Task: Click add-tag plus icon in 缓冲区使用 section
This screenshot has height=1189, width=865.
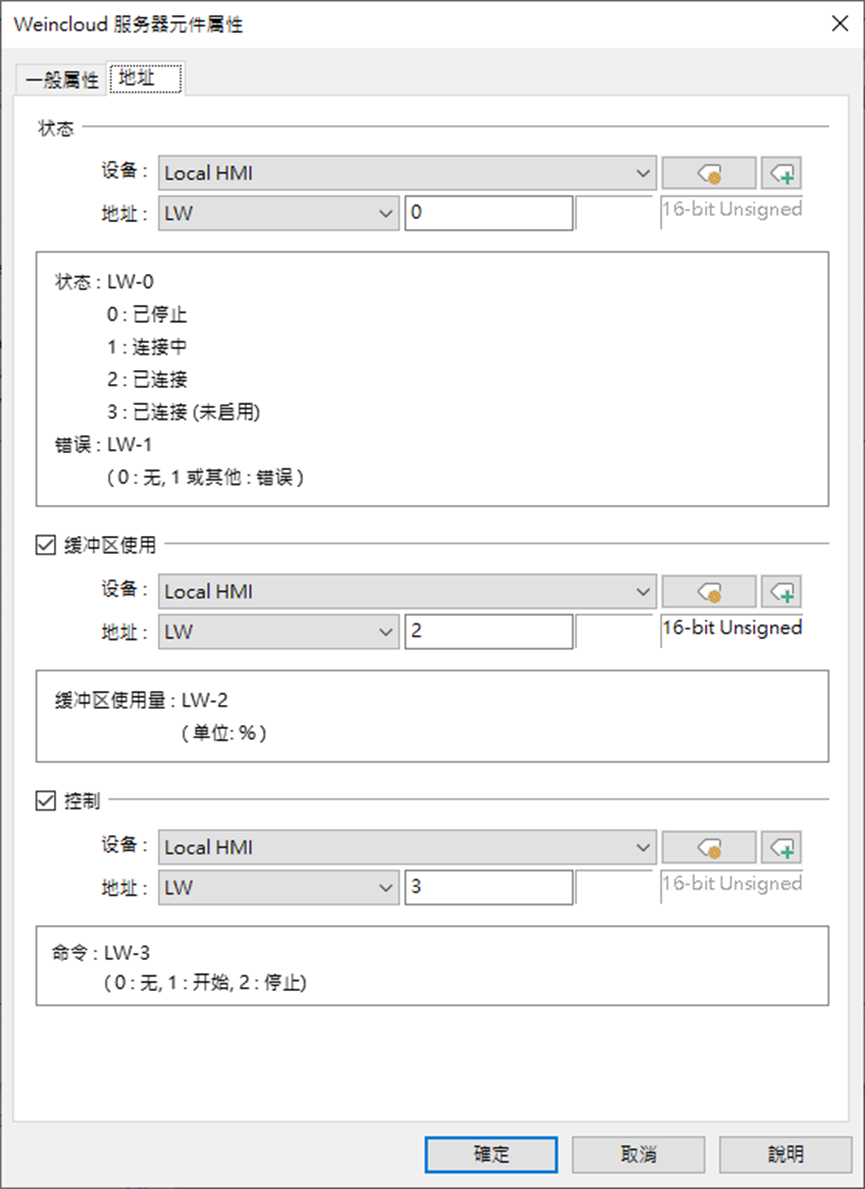Action: pos(782,591)
